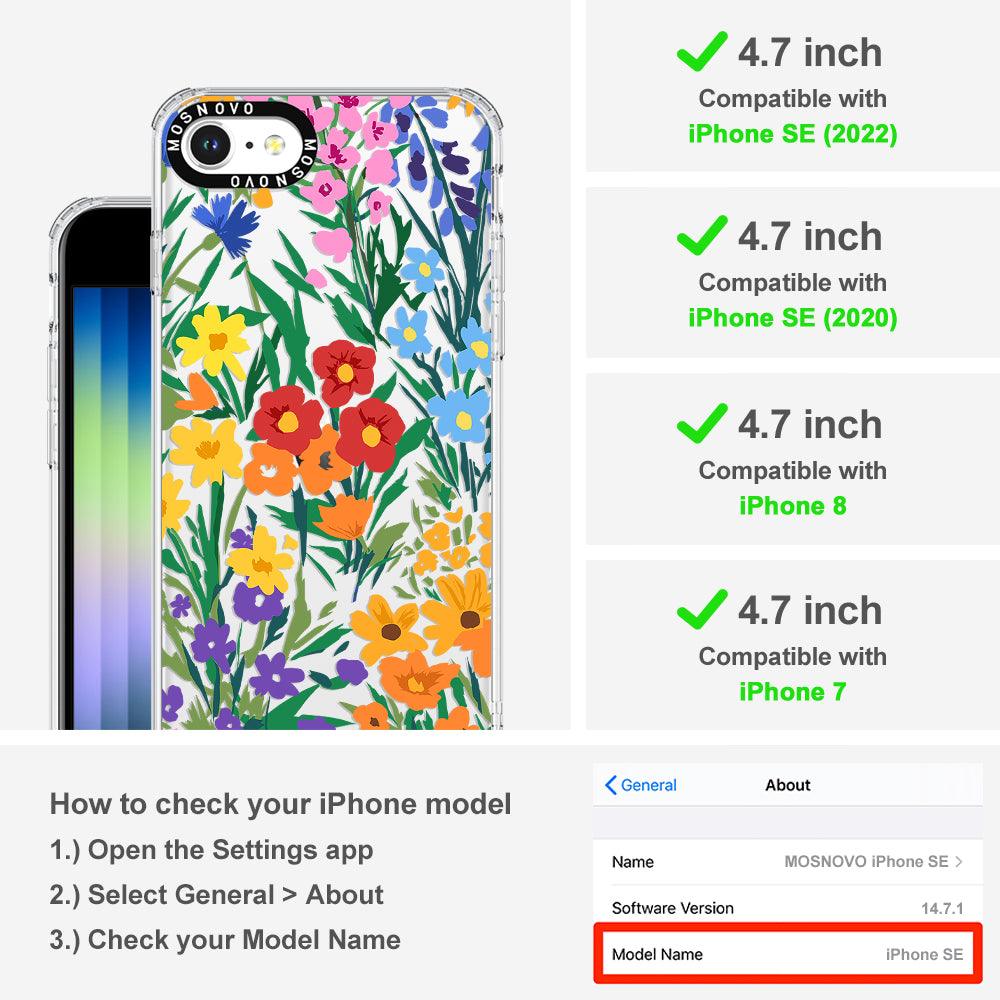1000x1000 pixels.
Task: Click the iPhone 8 compatibility label
Action: [793, 506]
